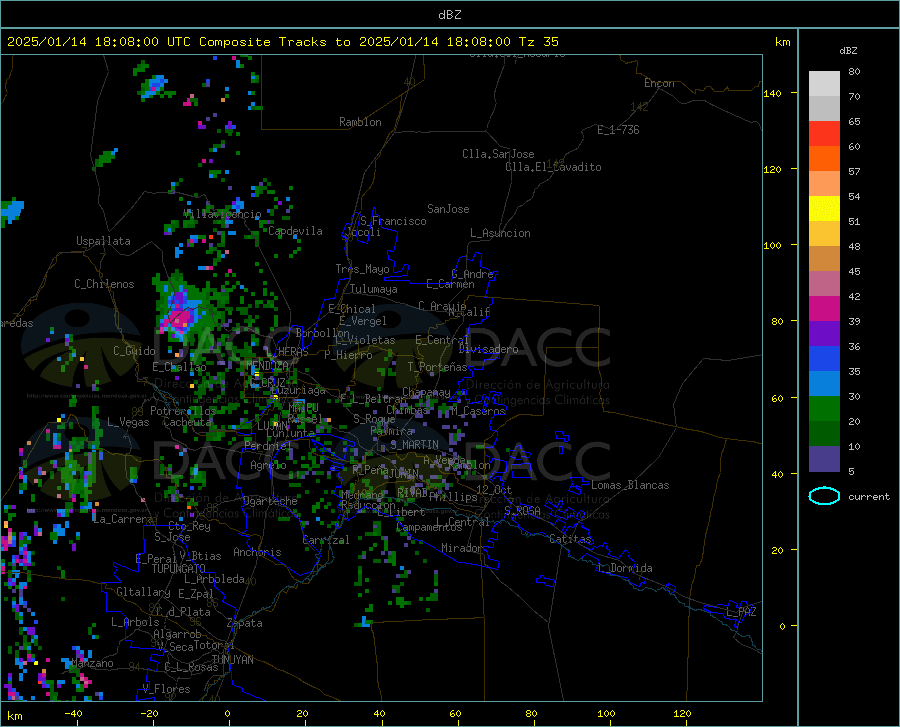Click the MENDOZA city label
The height and width of the screenshot is (727, 900).
tap(267, 365)
